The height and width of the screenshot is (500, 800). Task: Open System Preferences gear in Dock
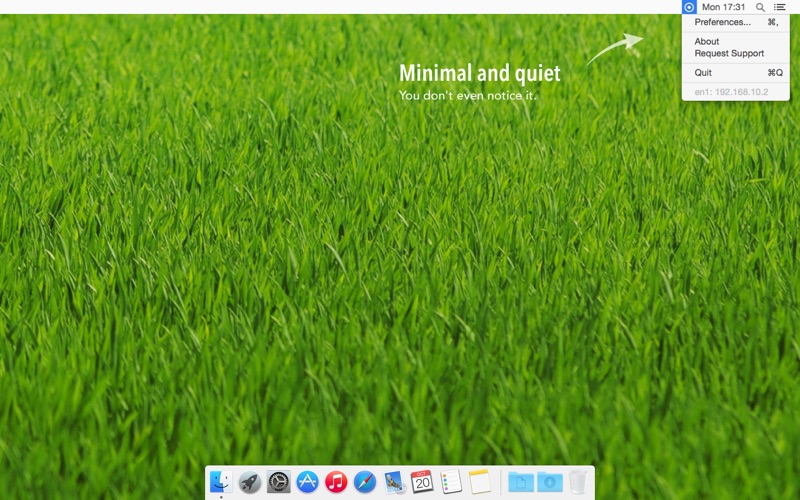279,482
